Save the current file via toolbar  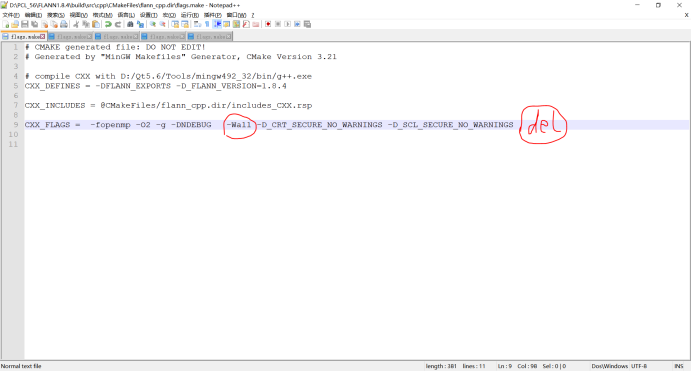tap(25, 24)
